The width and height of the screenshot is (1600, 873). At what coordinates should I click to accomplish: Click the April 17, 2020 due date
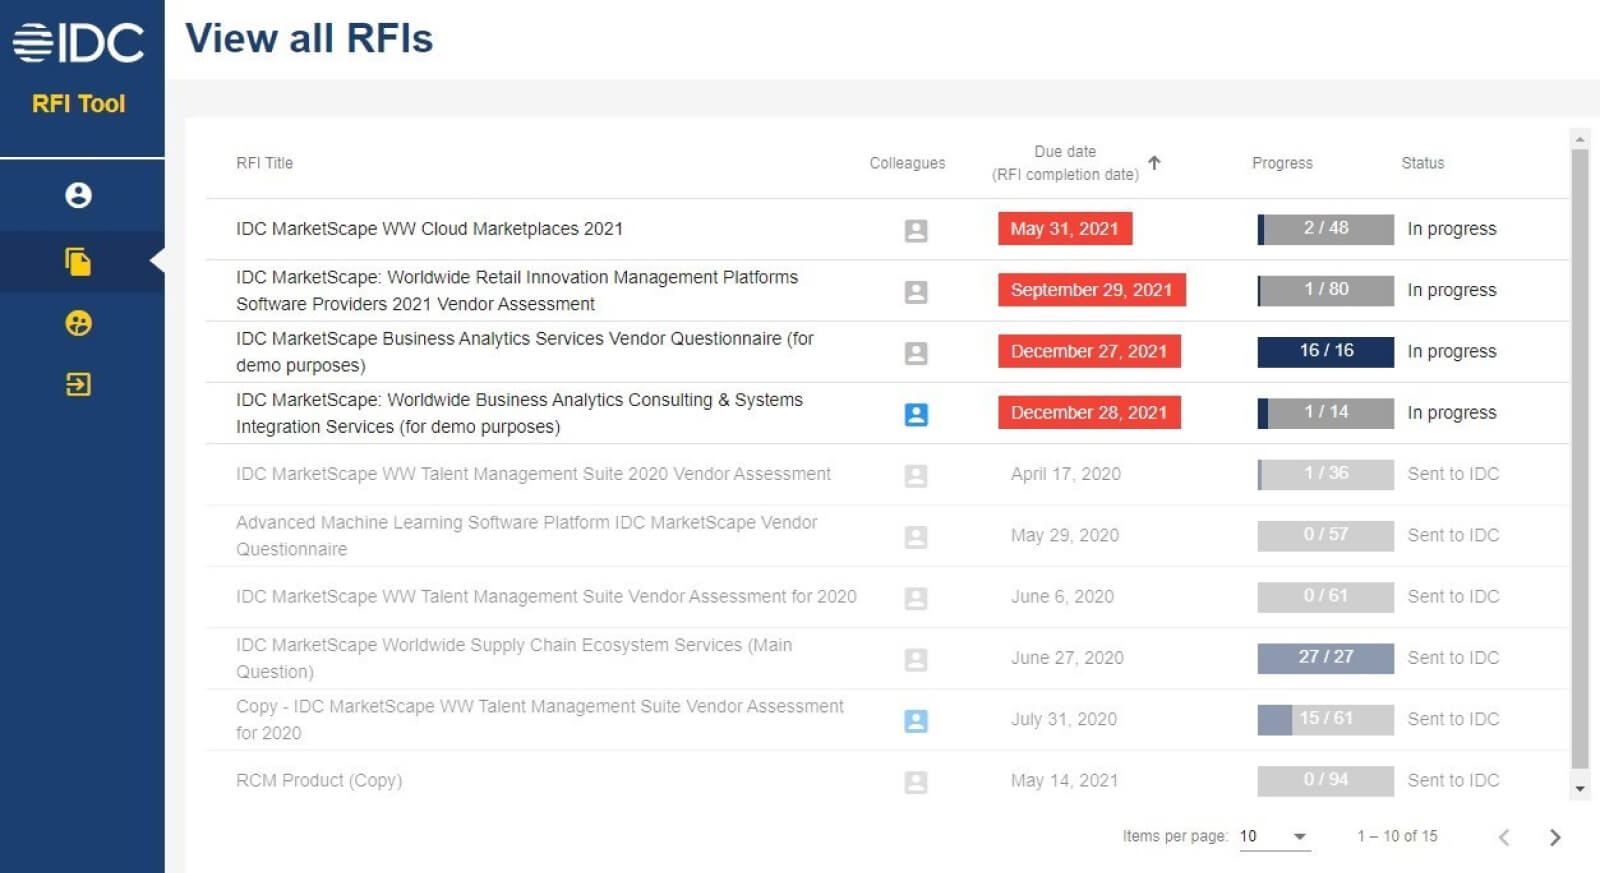[1065, 474]
